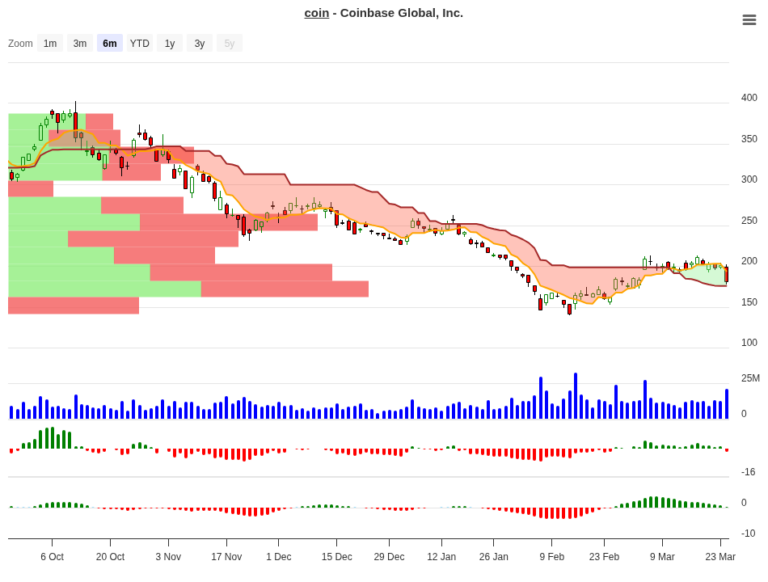Click the disabled 5y zoom button

(229, 43)
